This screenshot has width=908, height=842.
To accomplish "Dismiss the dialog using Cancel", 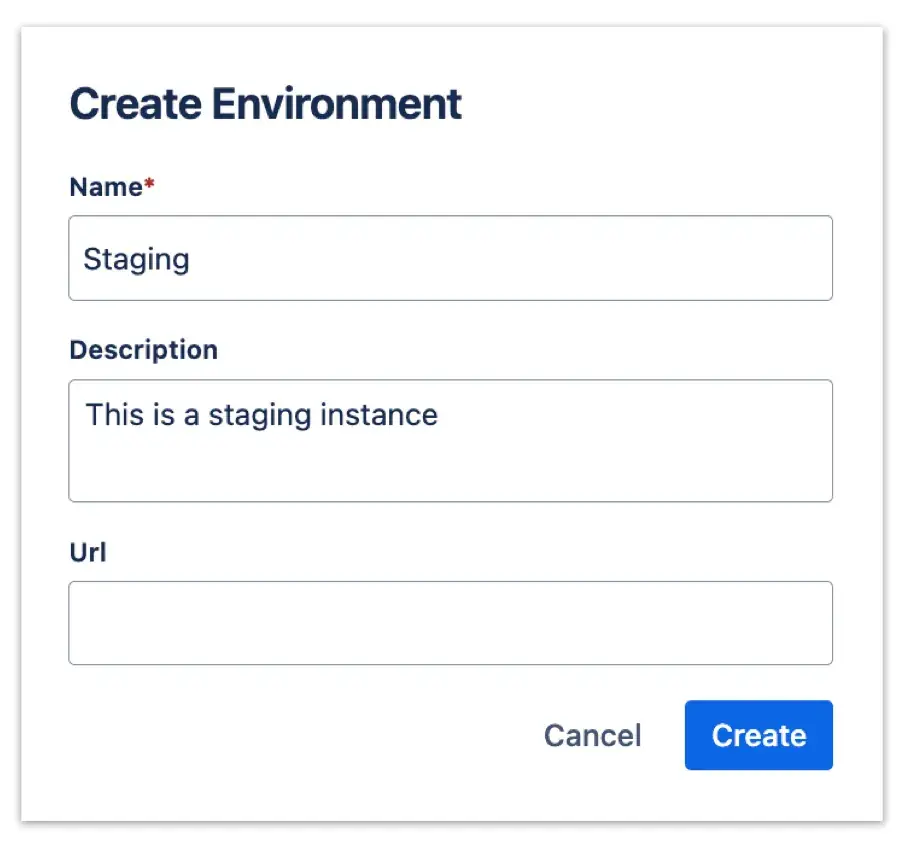I will click(x=592, y=735).
